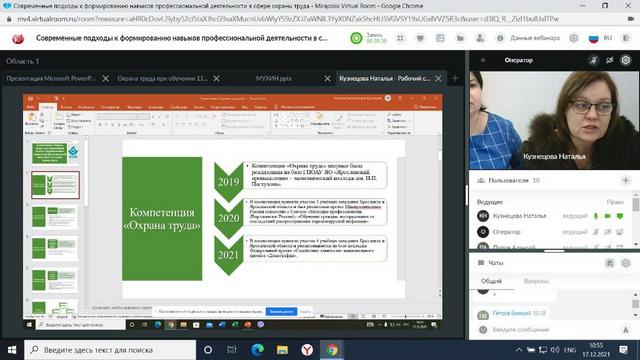
Task: Switch to the Вопросы chat tab
Action: pyautogui.click(x=536, y=281)
